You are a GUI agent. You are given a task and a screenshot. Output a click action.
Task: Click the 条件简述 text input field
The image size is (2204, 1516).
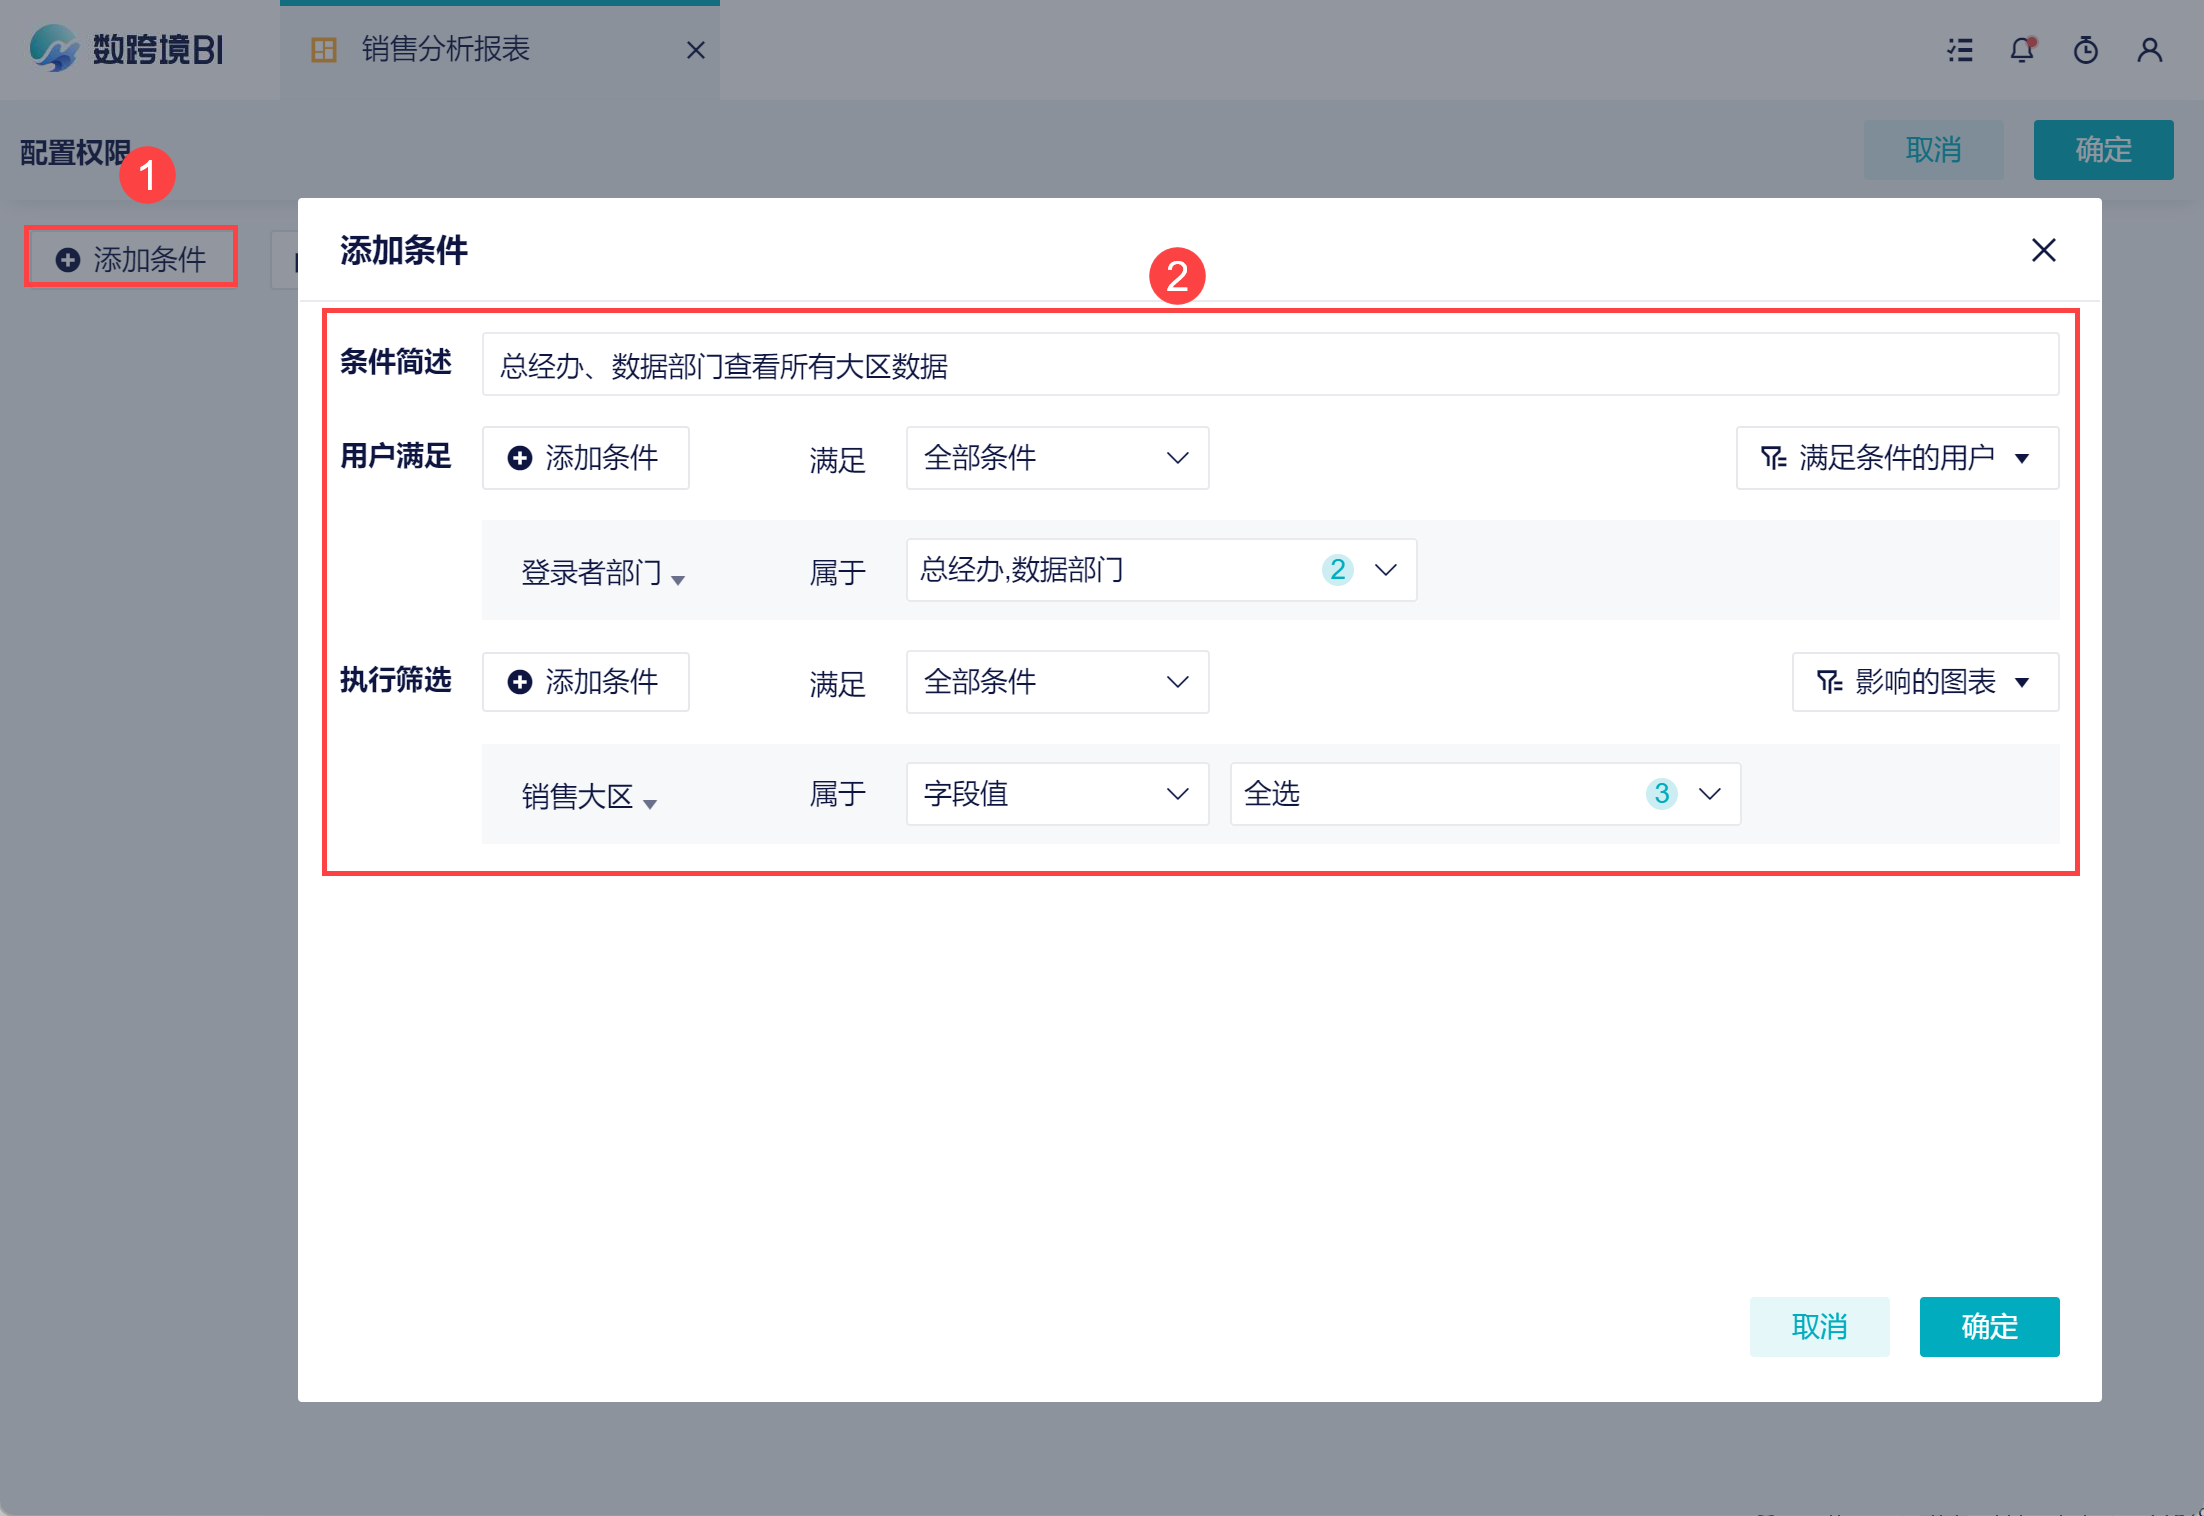point(1269,366)
